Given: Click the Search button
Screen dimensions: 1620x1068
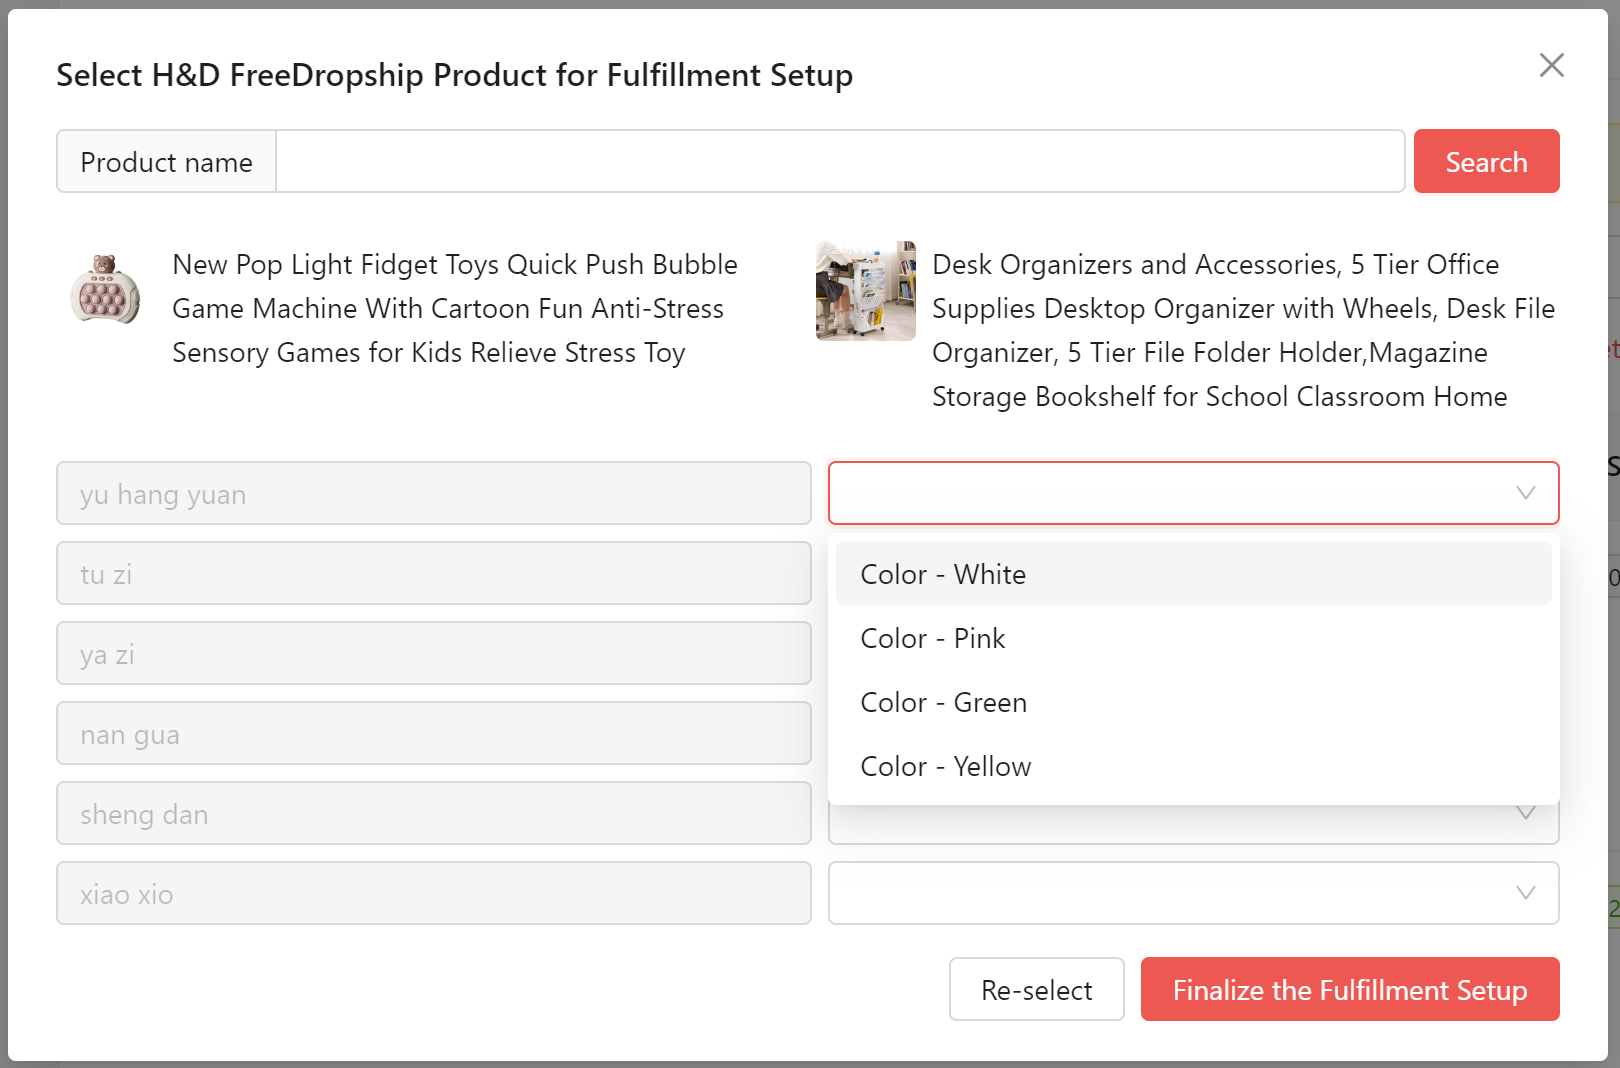Looking at the screenshot, I should (x=1486, y=161).
